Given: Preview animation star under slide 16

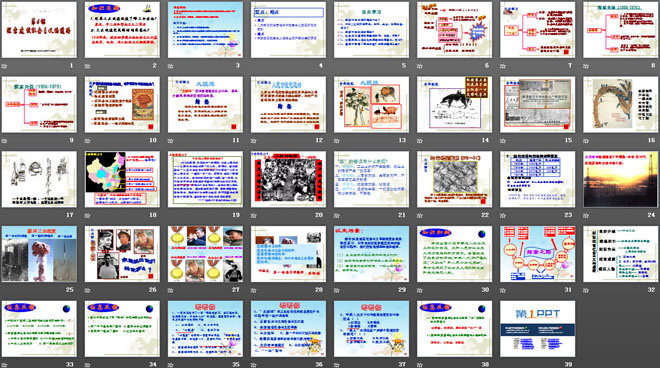Looking at the screenshot, I should point(586,141).
